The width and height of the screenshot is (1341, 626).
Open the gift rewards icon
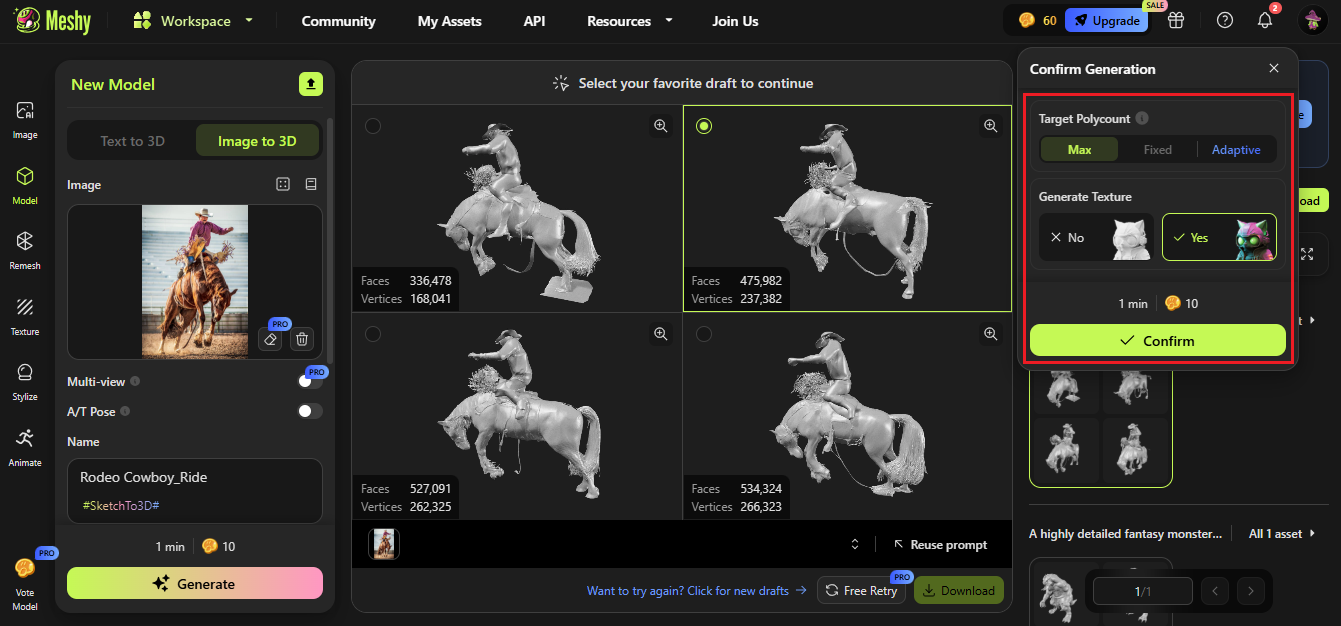tap(1176, 20)
